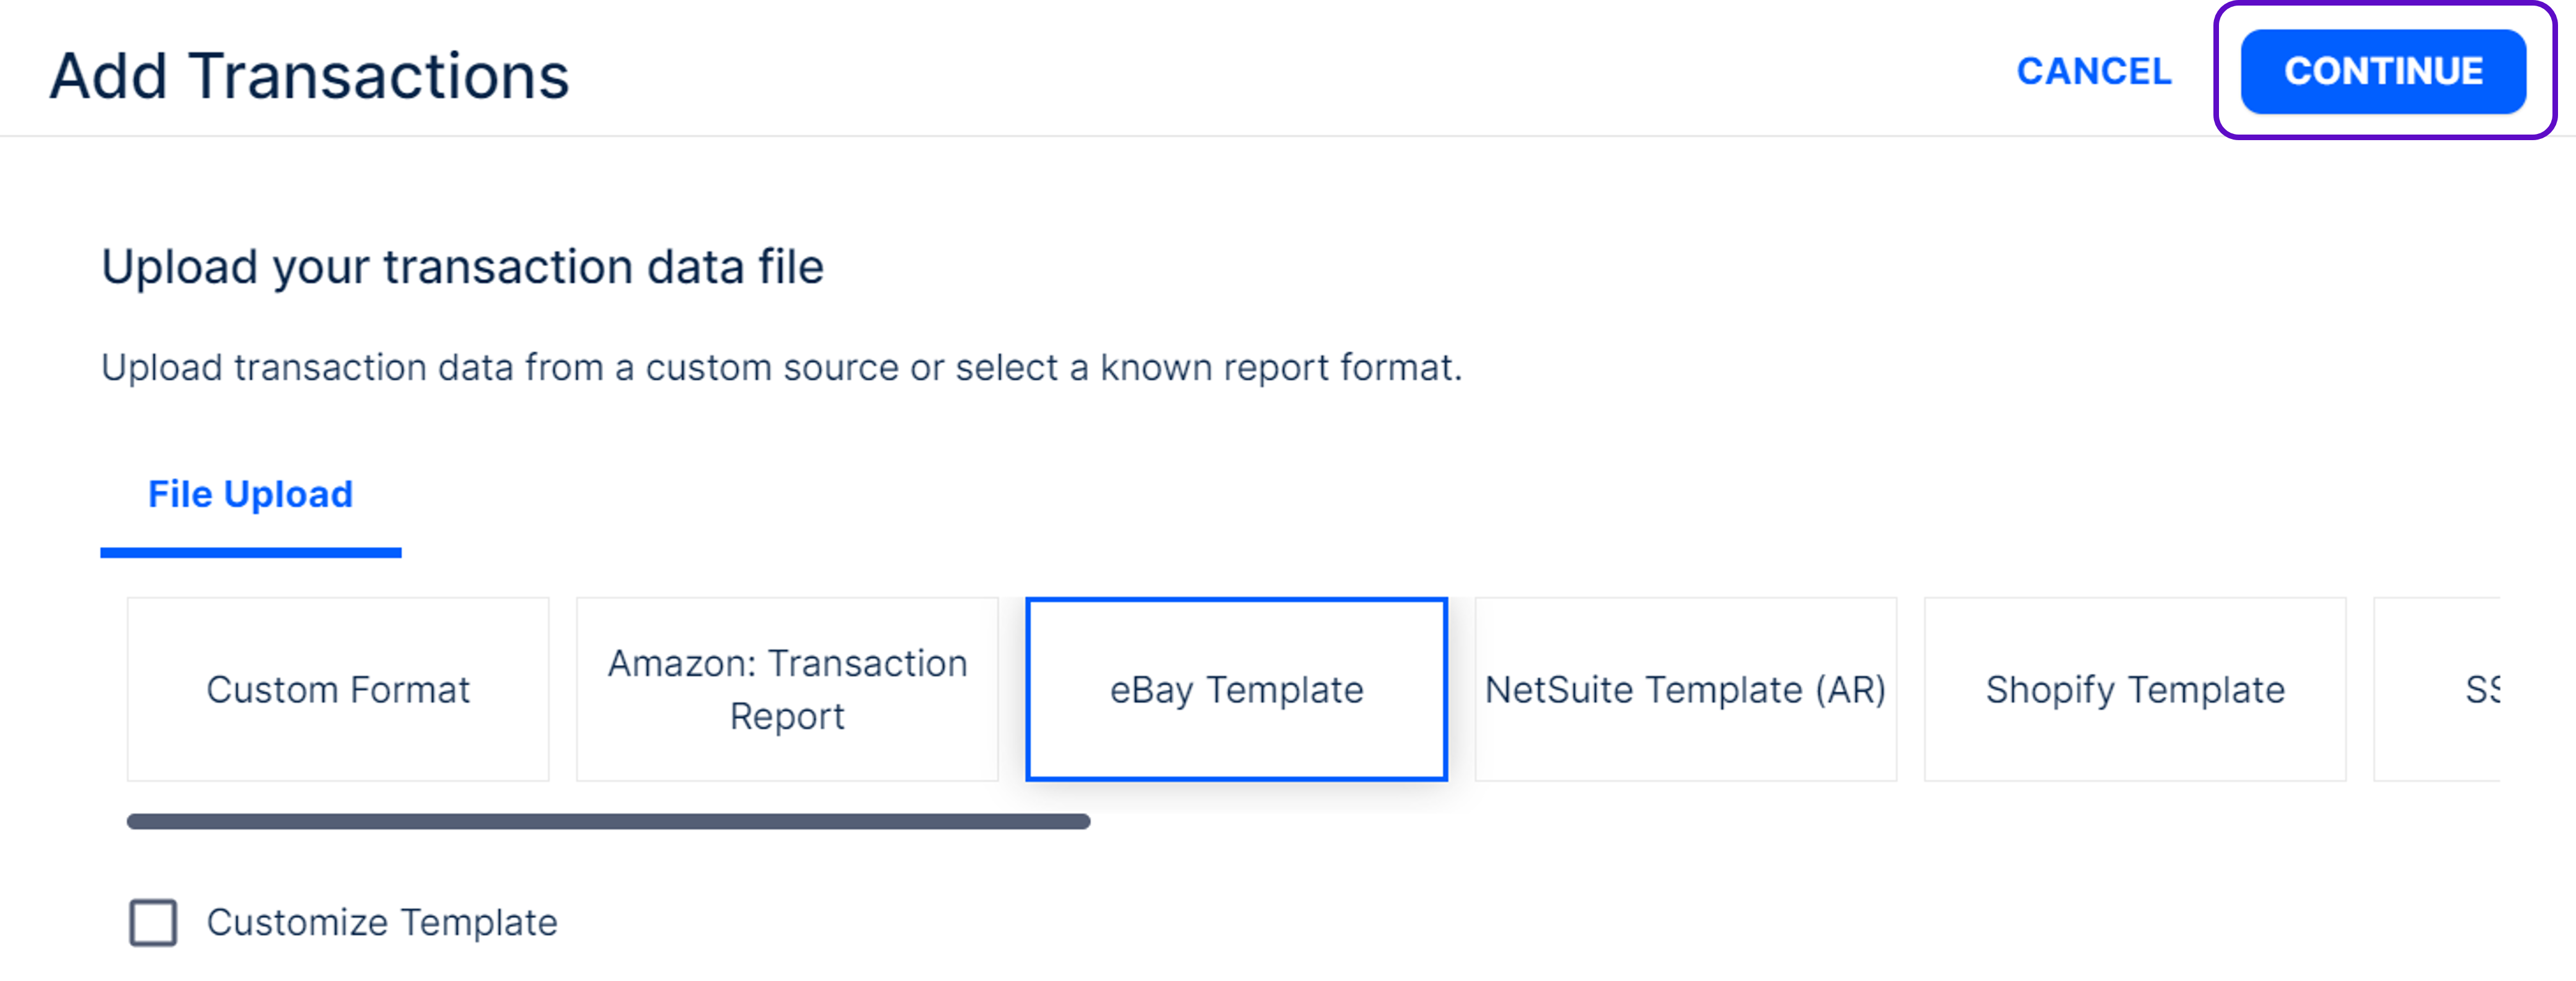This screenshot has height=981, width=2576.
Task: Click the blue underline below File Upload
Action: tap(250, 552)
